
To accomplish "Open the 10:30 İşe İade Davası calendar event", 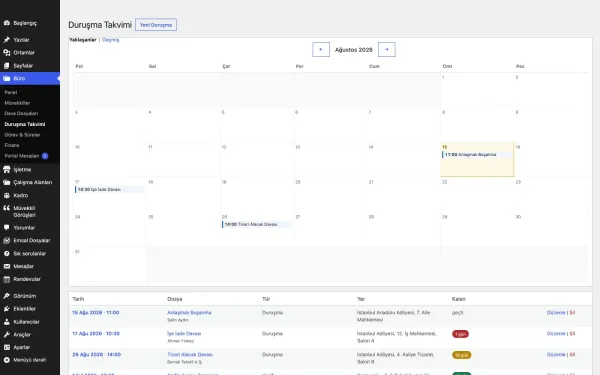I will tap(109, 189).
